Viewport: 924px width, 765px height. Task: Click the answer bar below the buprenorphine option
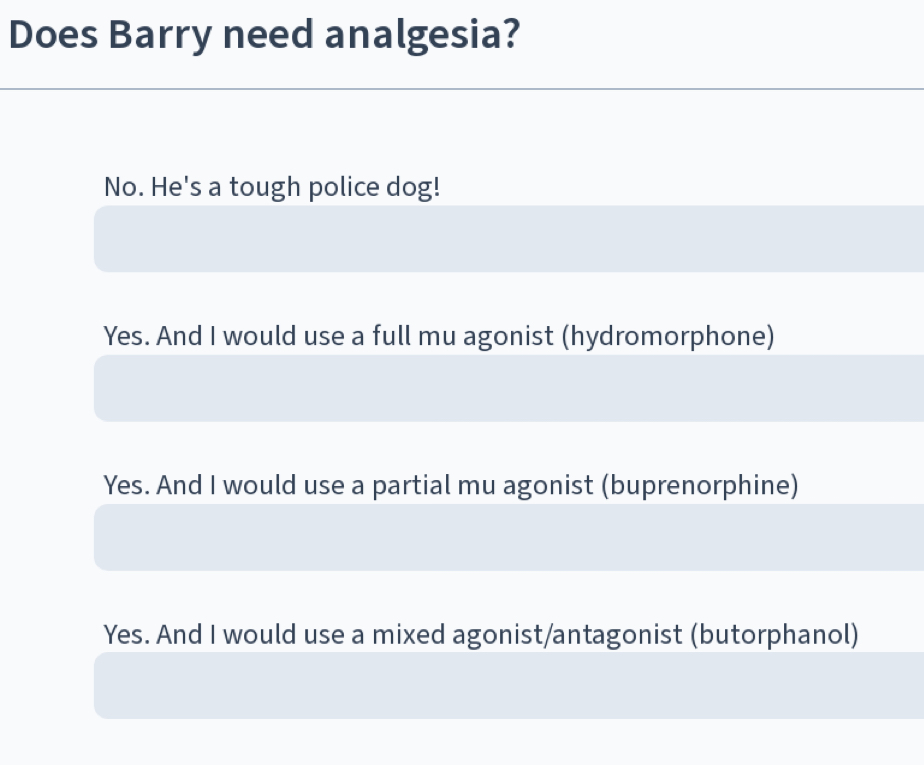click(x=508, y=537)
